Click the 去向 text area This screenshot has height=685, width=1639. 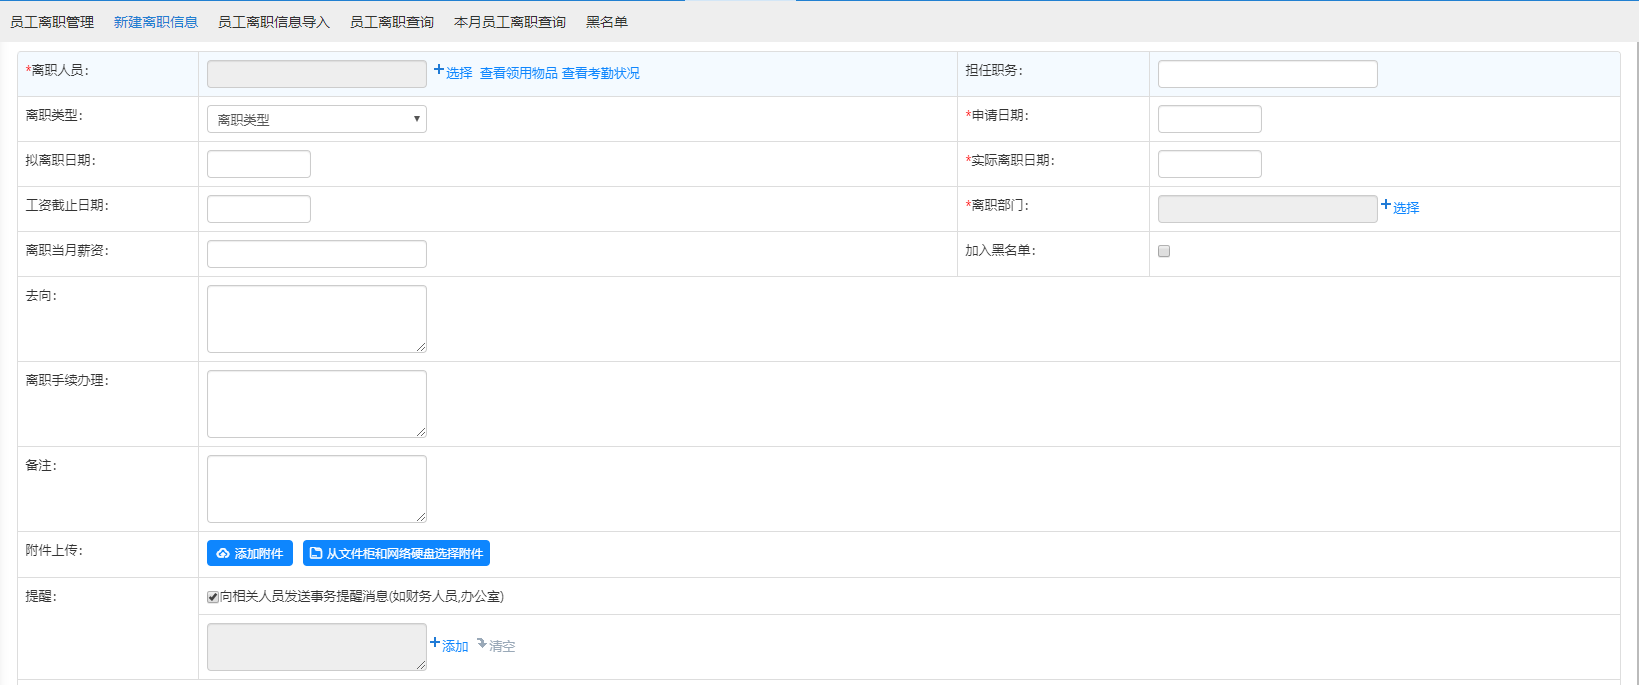pos(316,319)
